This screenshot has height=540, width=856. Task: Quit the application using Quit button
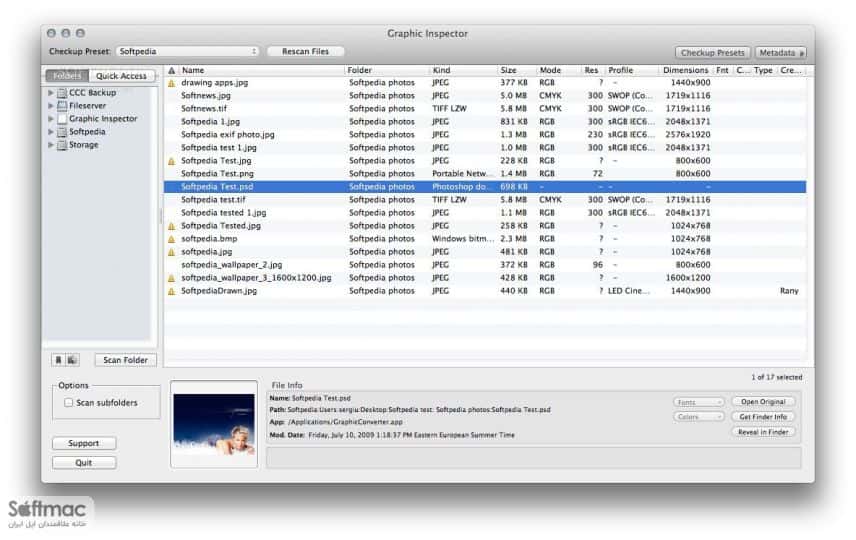84,463
